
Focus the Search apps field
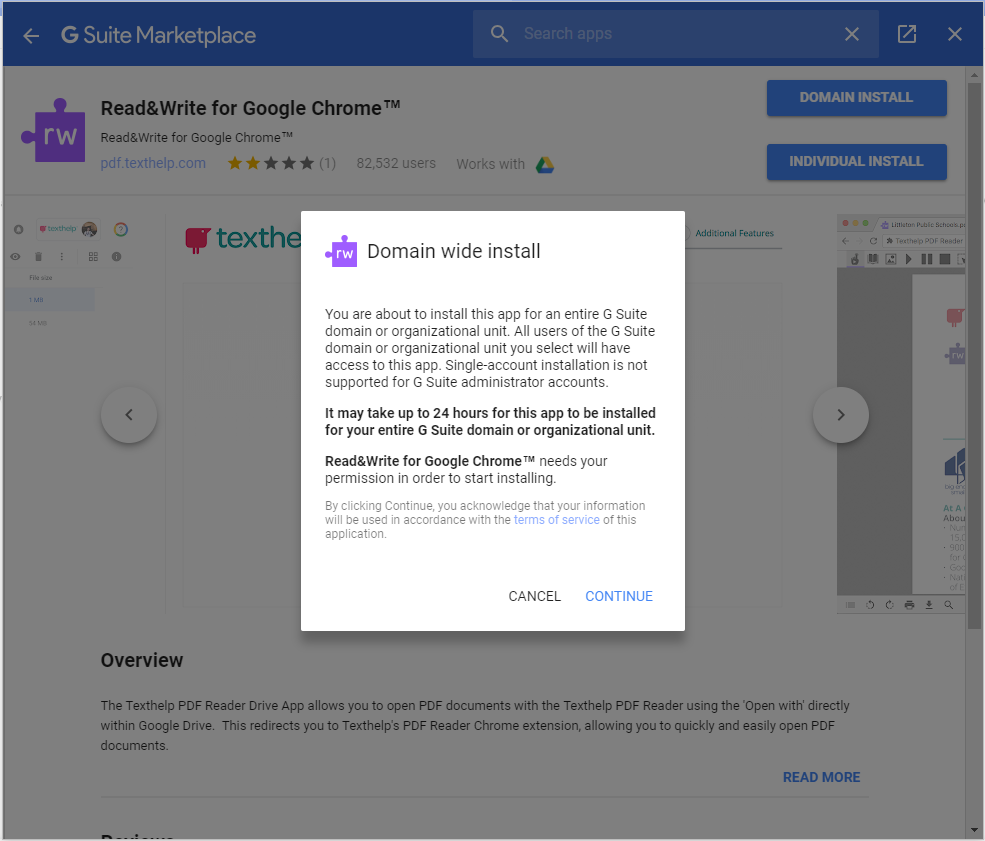[x=675, y=34]
